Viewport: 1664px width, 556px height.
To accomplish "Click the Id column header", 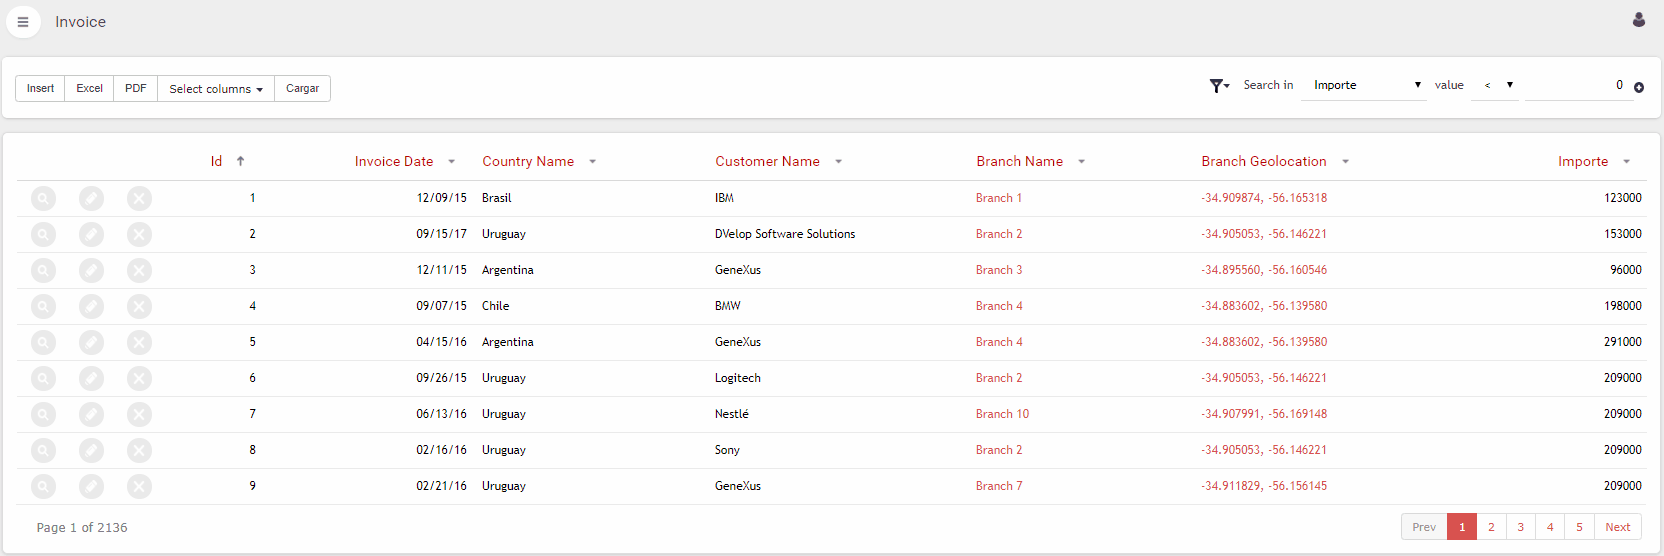I will tap(216, 161).
